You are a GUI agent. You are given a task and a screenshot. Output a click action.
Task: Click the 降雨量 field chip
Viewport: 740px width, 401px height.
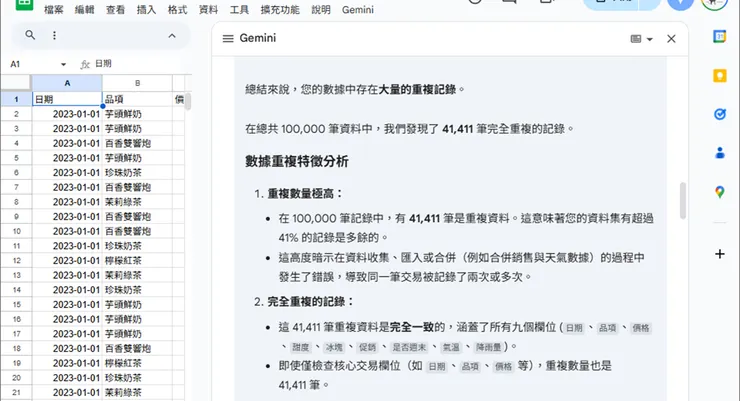[x=488, y=347]
